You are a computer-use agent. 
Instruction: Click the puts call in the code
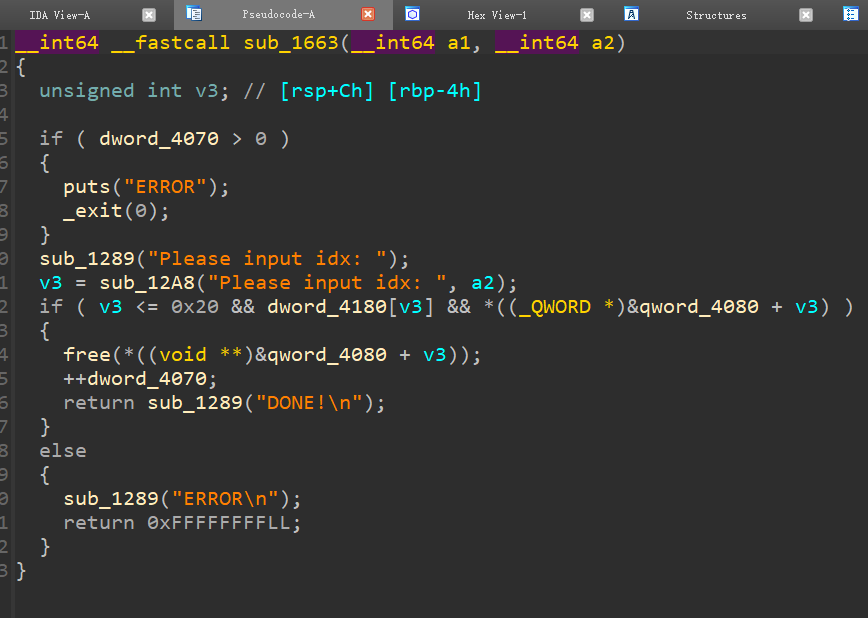click(x=87, y=187)
